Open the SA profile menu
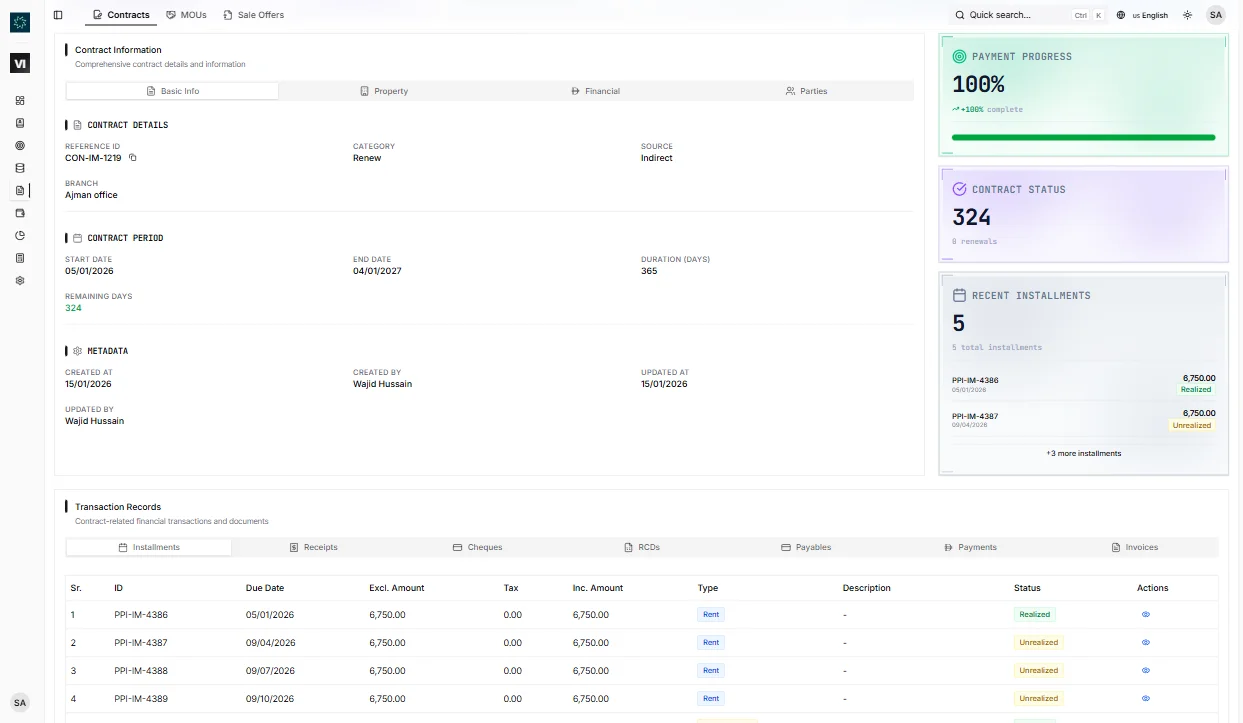 (1216, 14)
